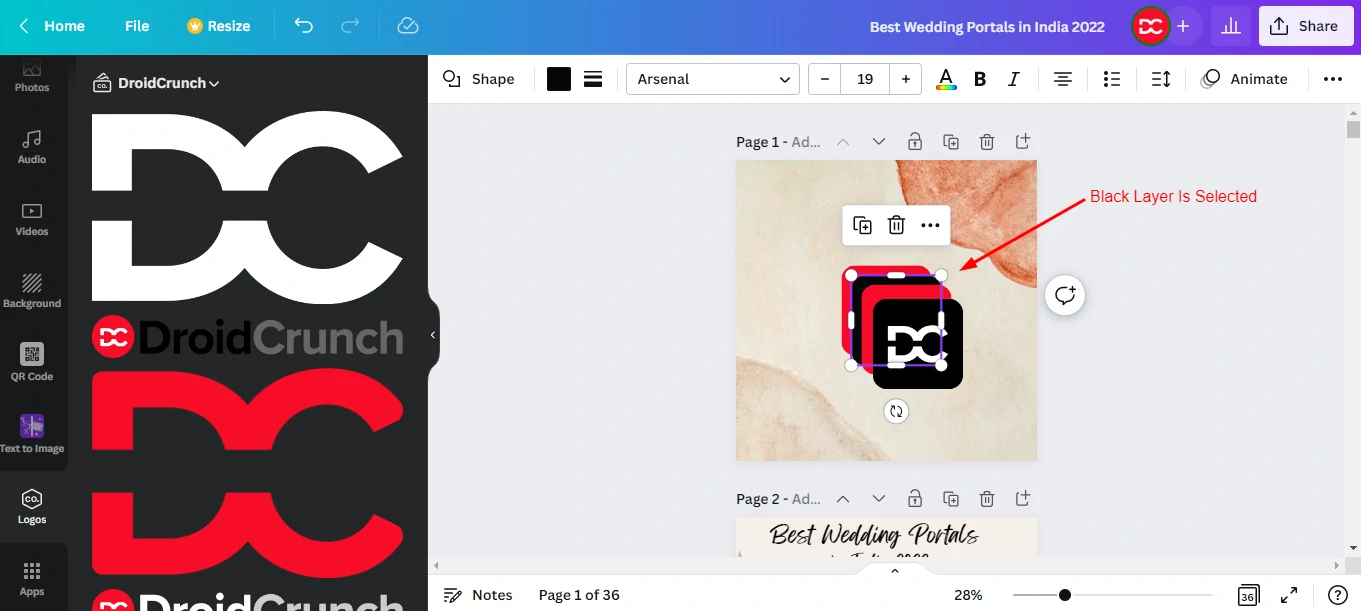Move Page 2 up with chevron
The height and width of the screenshot is (611, 1361).
tap(842, 498)
